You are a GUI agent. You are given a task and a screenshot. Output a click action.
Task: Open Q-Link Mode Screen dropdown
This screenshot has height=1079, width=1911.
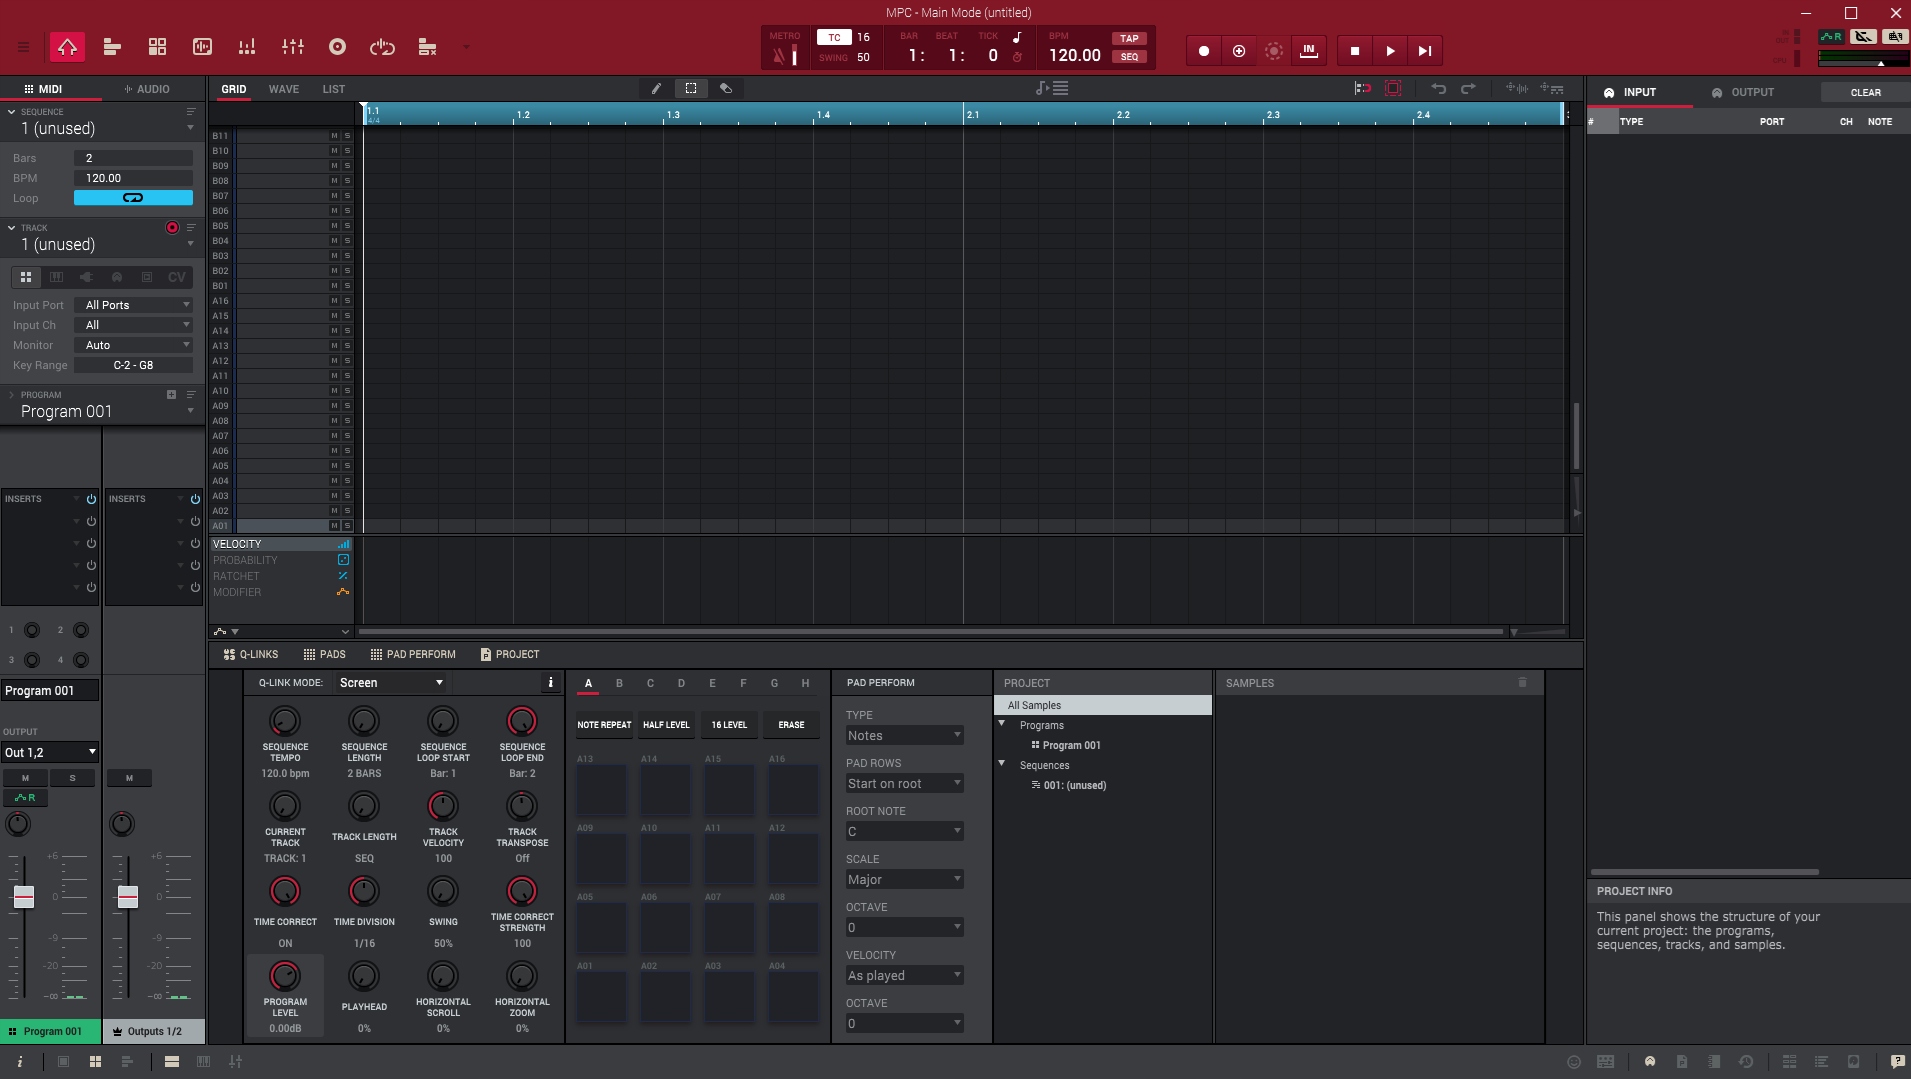pos(390,683)
